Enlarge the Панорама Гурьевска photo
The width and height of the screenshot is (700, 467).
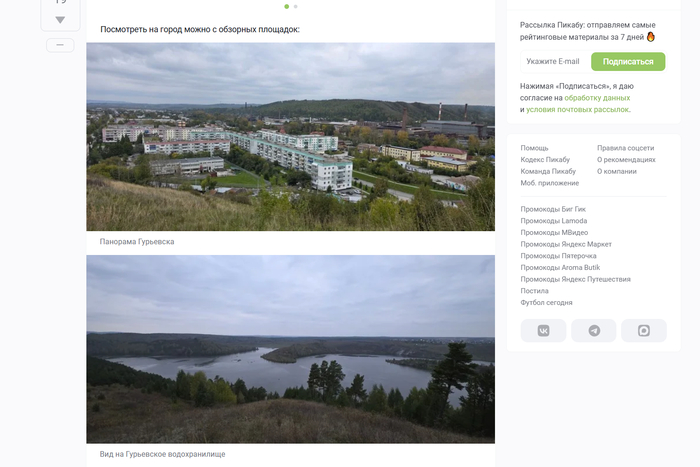pos(291,137)
